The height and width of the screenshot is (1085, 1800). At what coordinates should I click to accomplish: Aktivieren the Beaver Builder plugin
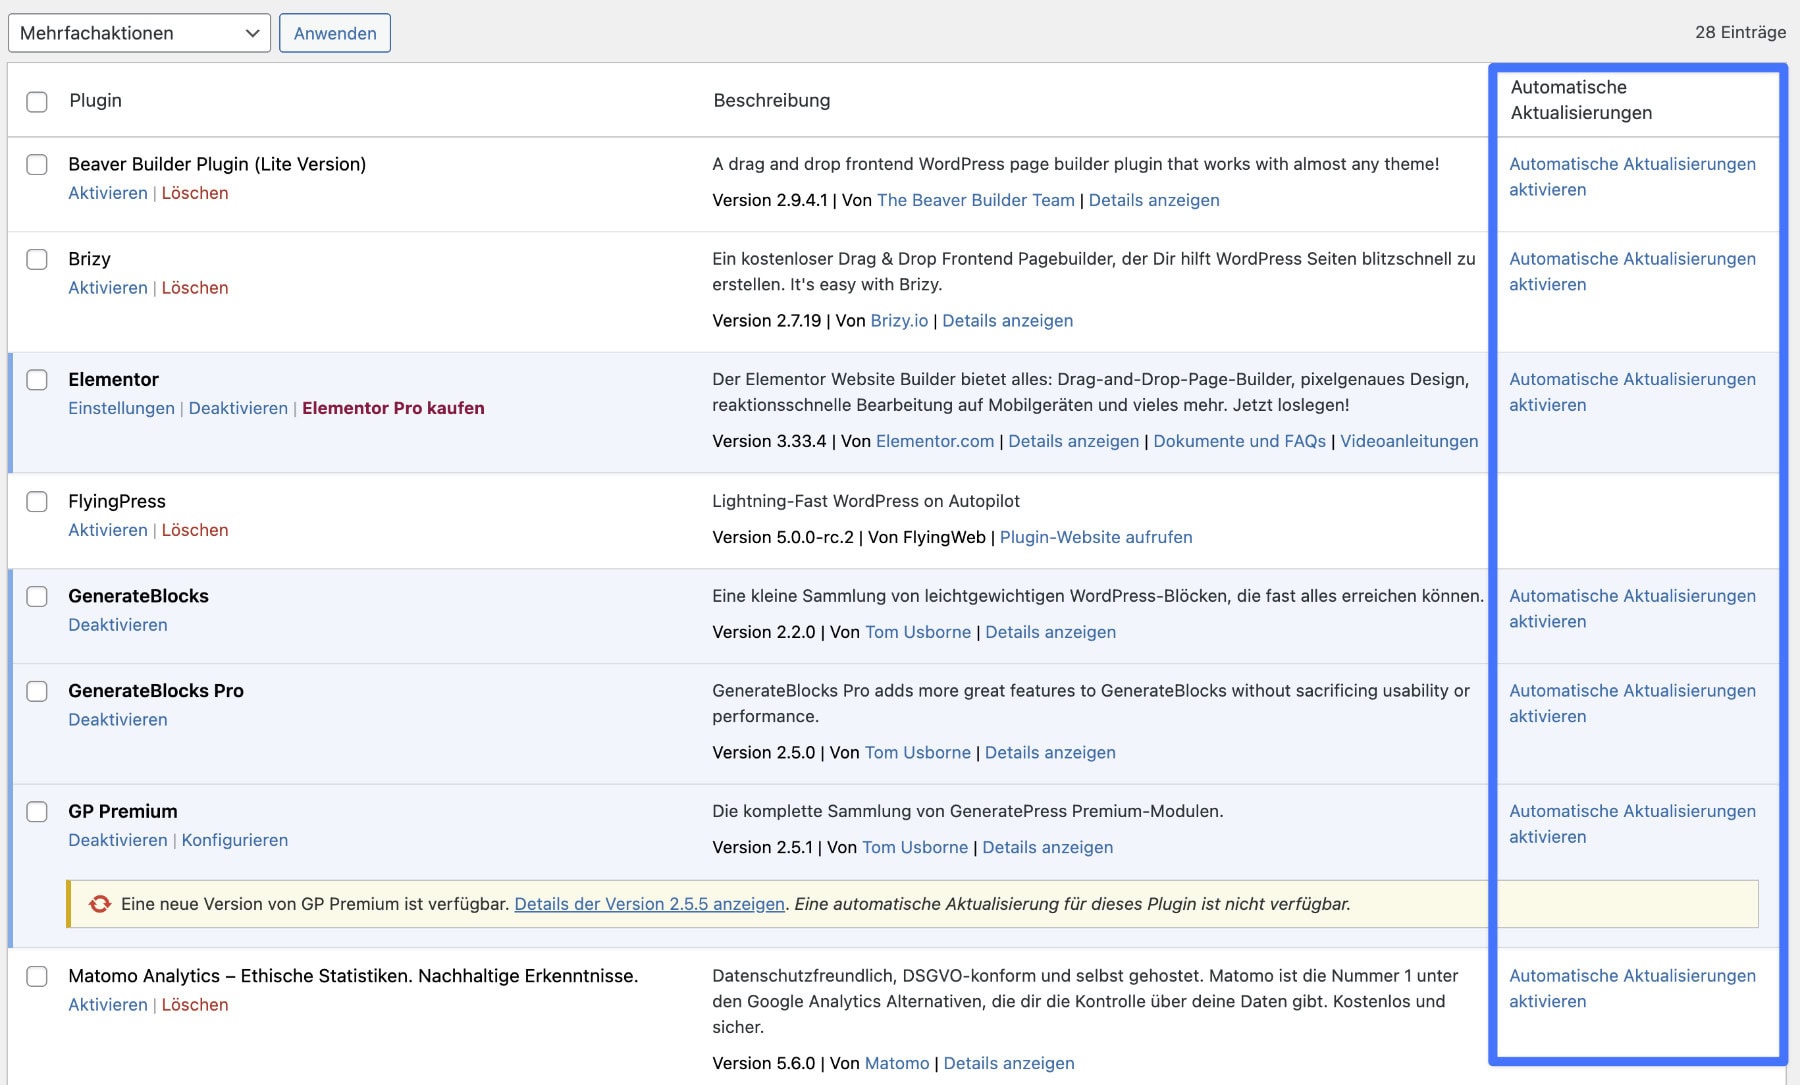(x=107, y=192)
